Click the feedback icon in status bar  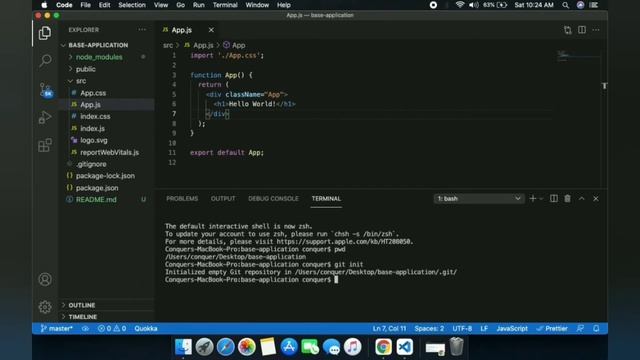(x=580, y=329)
